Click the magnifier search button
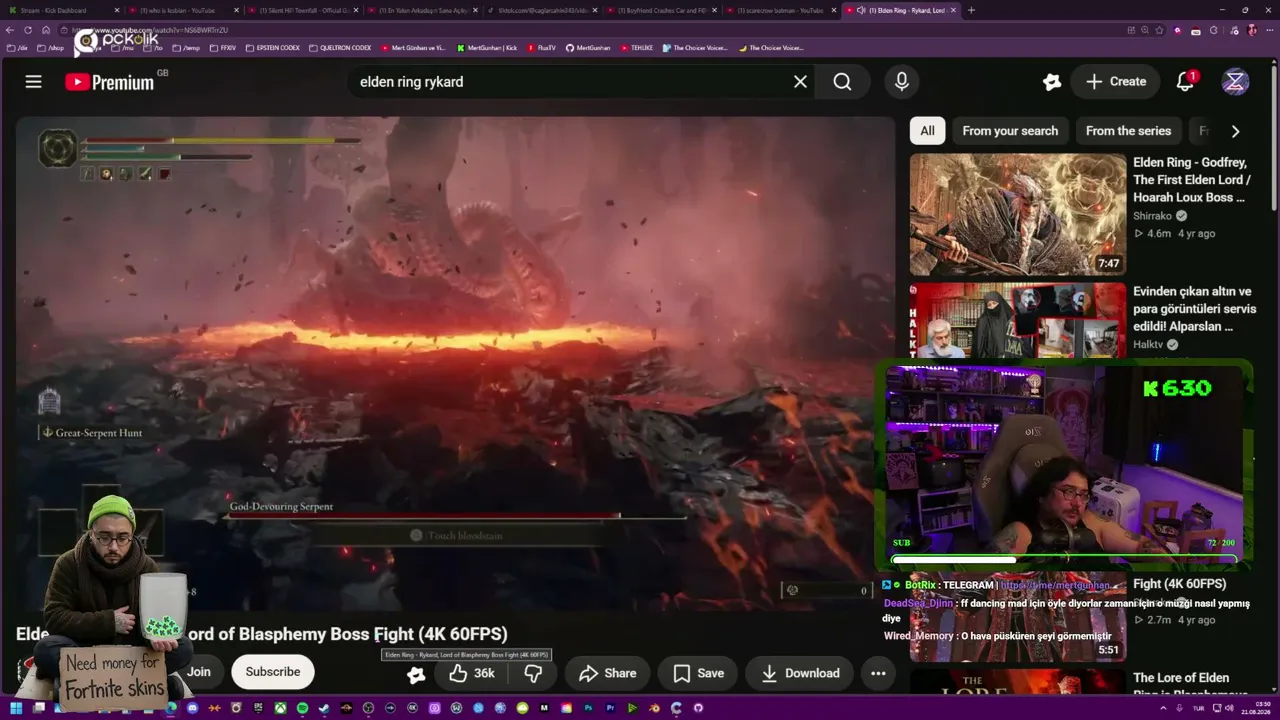 point(843,82)
